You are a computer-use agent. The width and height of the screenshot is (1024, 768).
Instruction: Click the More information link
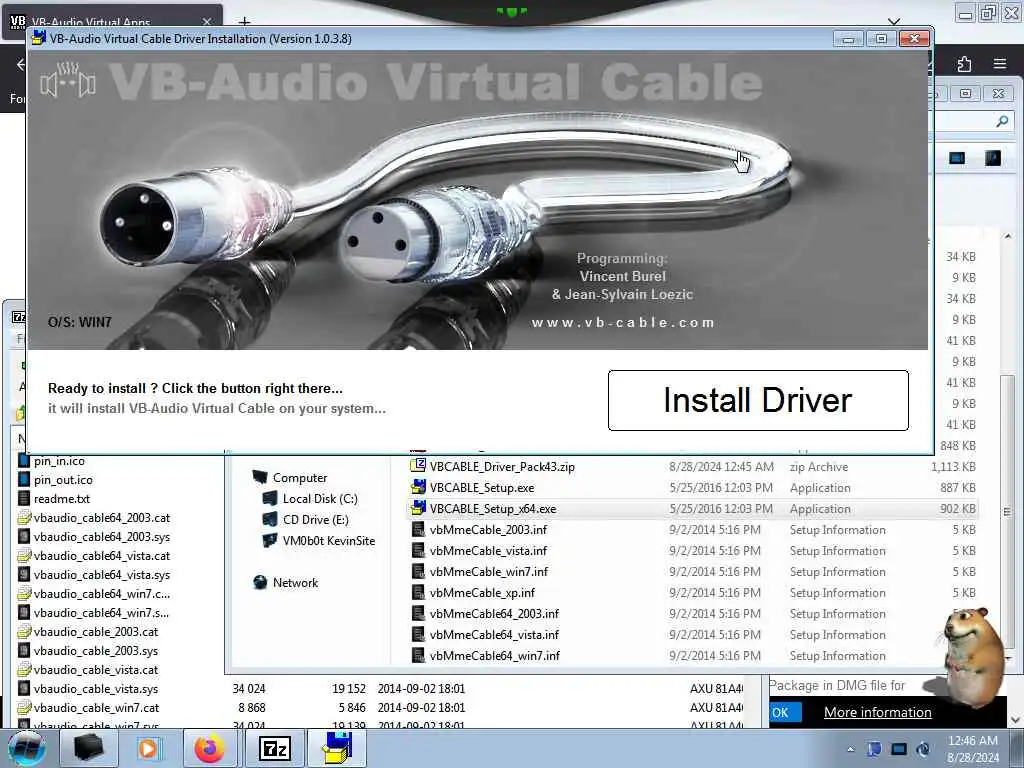(877, 712)
